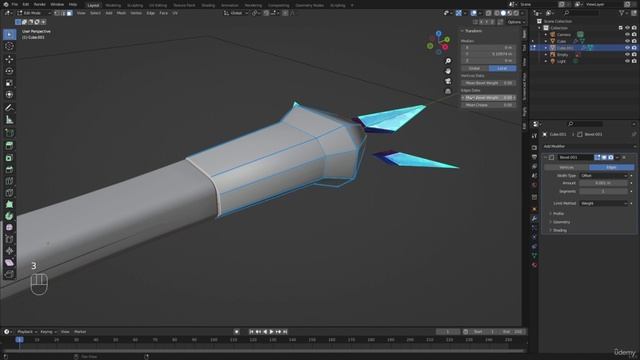This screenshot has height=360, width=640.
Task: Enable face select mode
Action: pyautogui.click(x=69, y=13)
